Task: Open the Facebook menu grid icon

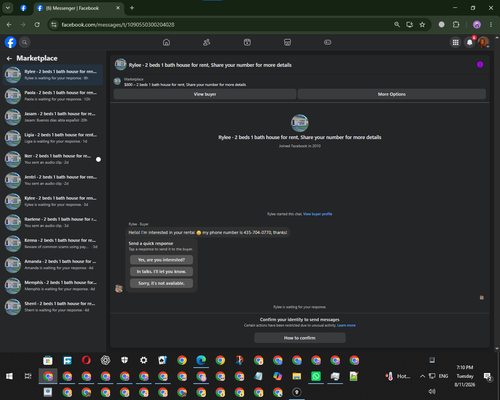Action: click(x=455, y=42)
